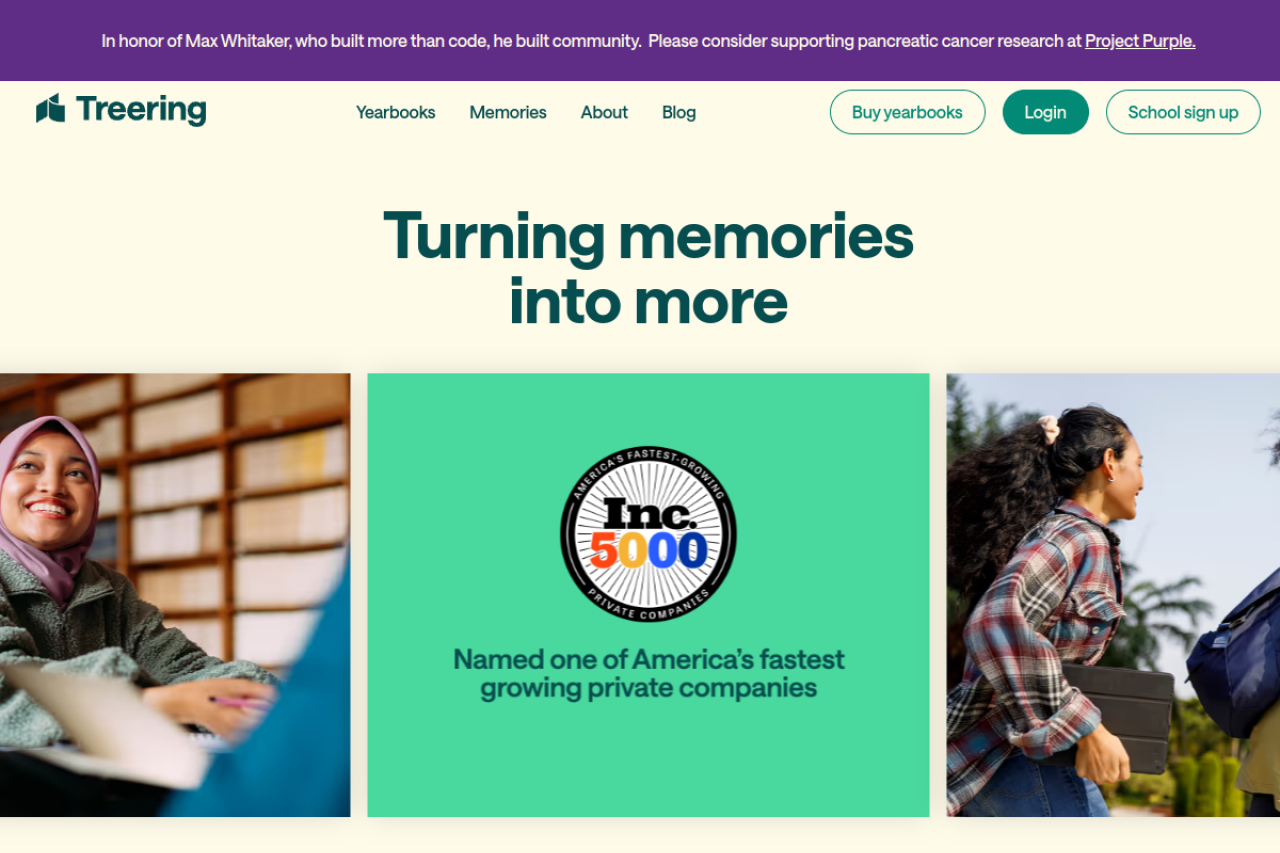Open the About navigation item
The height and width of the screenshot is (853, 1280).
[604, 112]
